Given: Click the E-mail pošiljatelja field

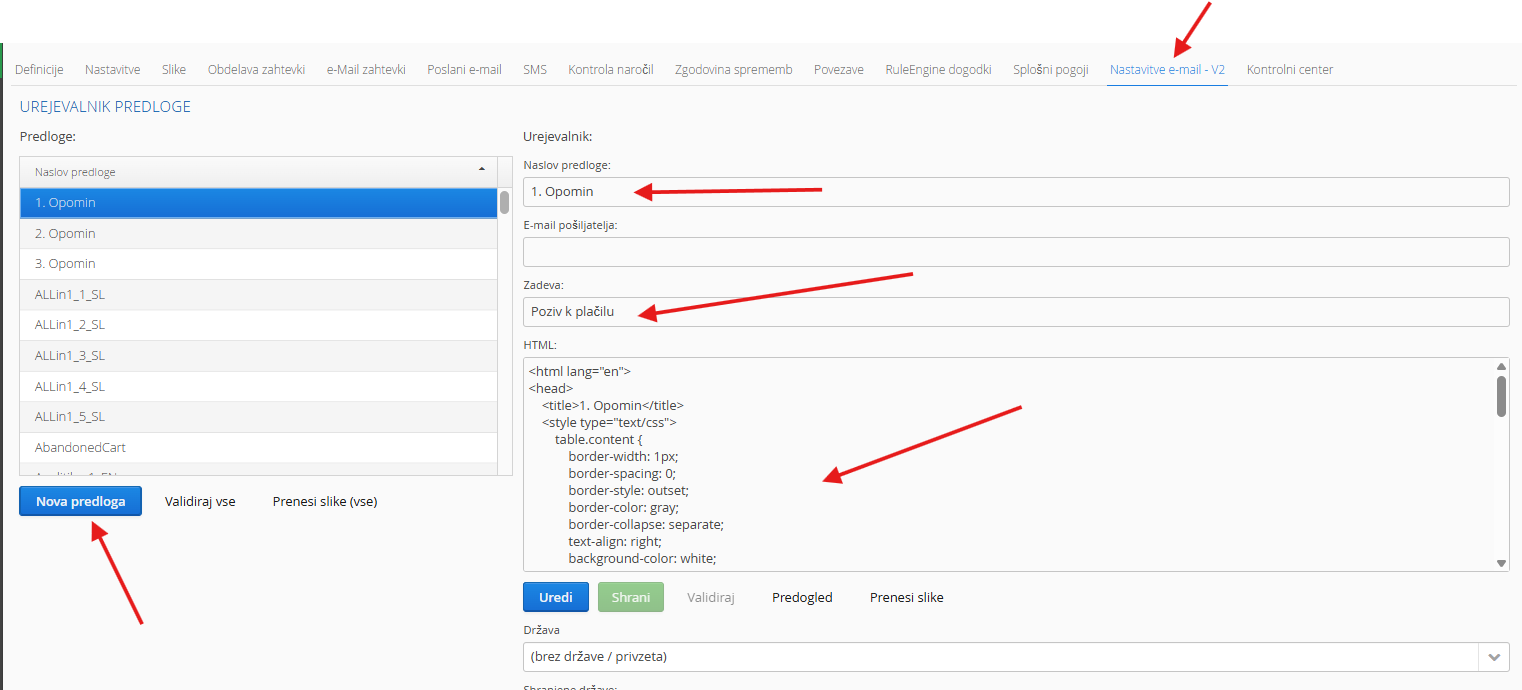Looking at the screenshot, I should (1016, 252).
